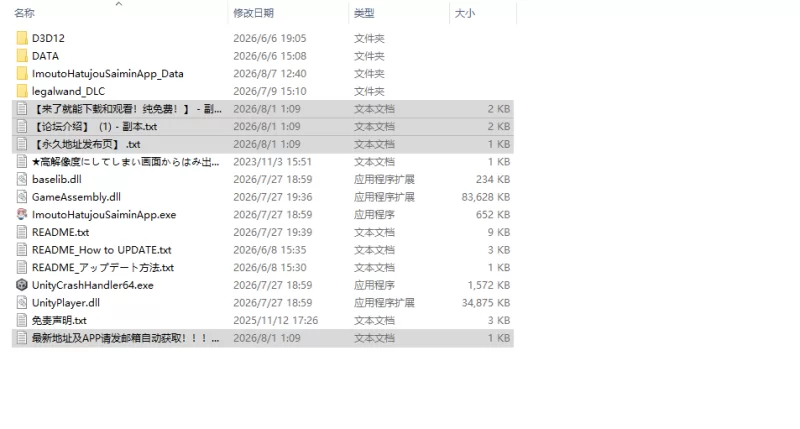Screen dimensions: 800x429
Task: Click the UnityCrashHandler64.exe Unity icon
Action: coord(21,285)
